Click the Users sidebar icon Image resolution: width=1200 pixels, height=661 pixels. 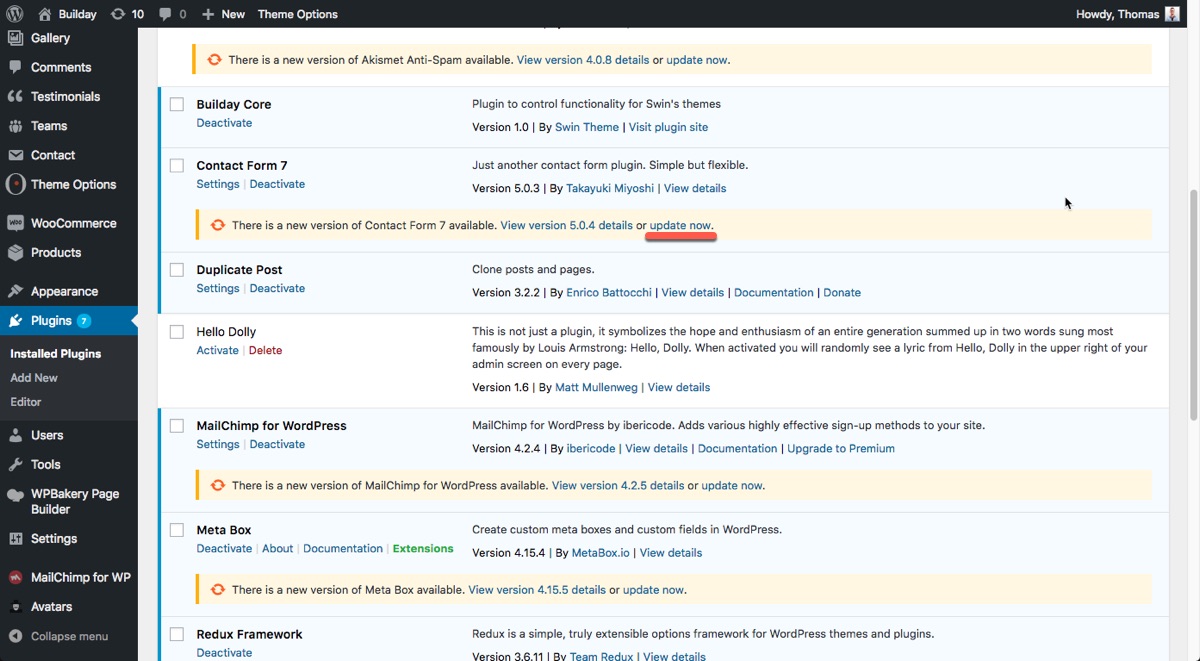(x=15, y=435)
